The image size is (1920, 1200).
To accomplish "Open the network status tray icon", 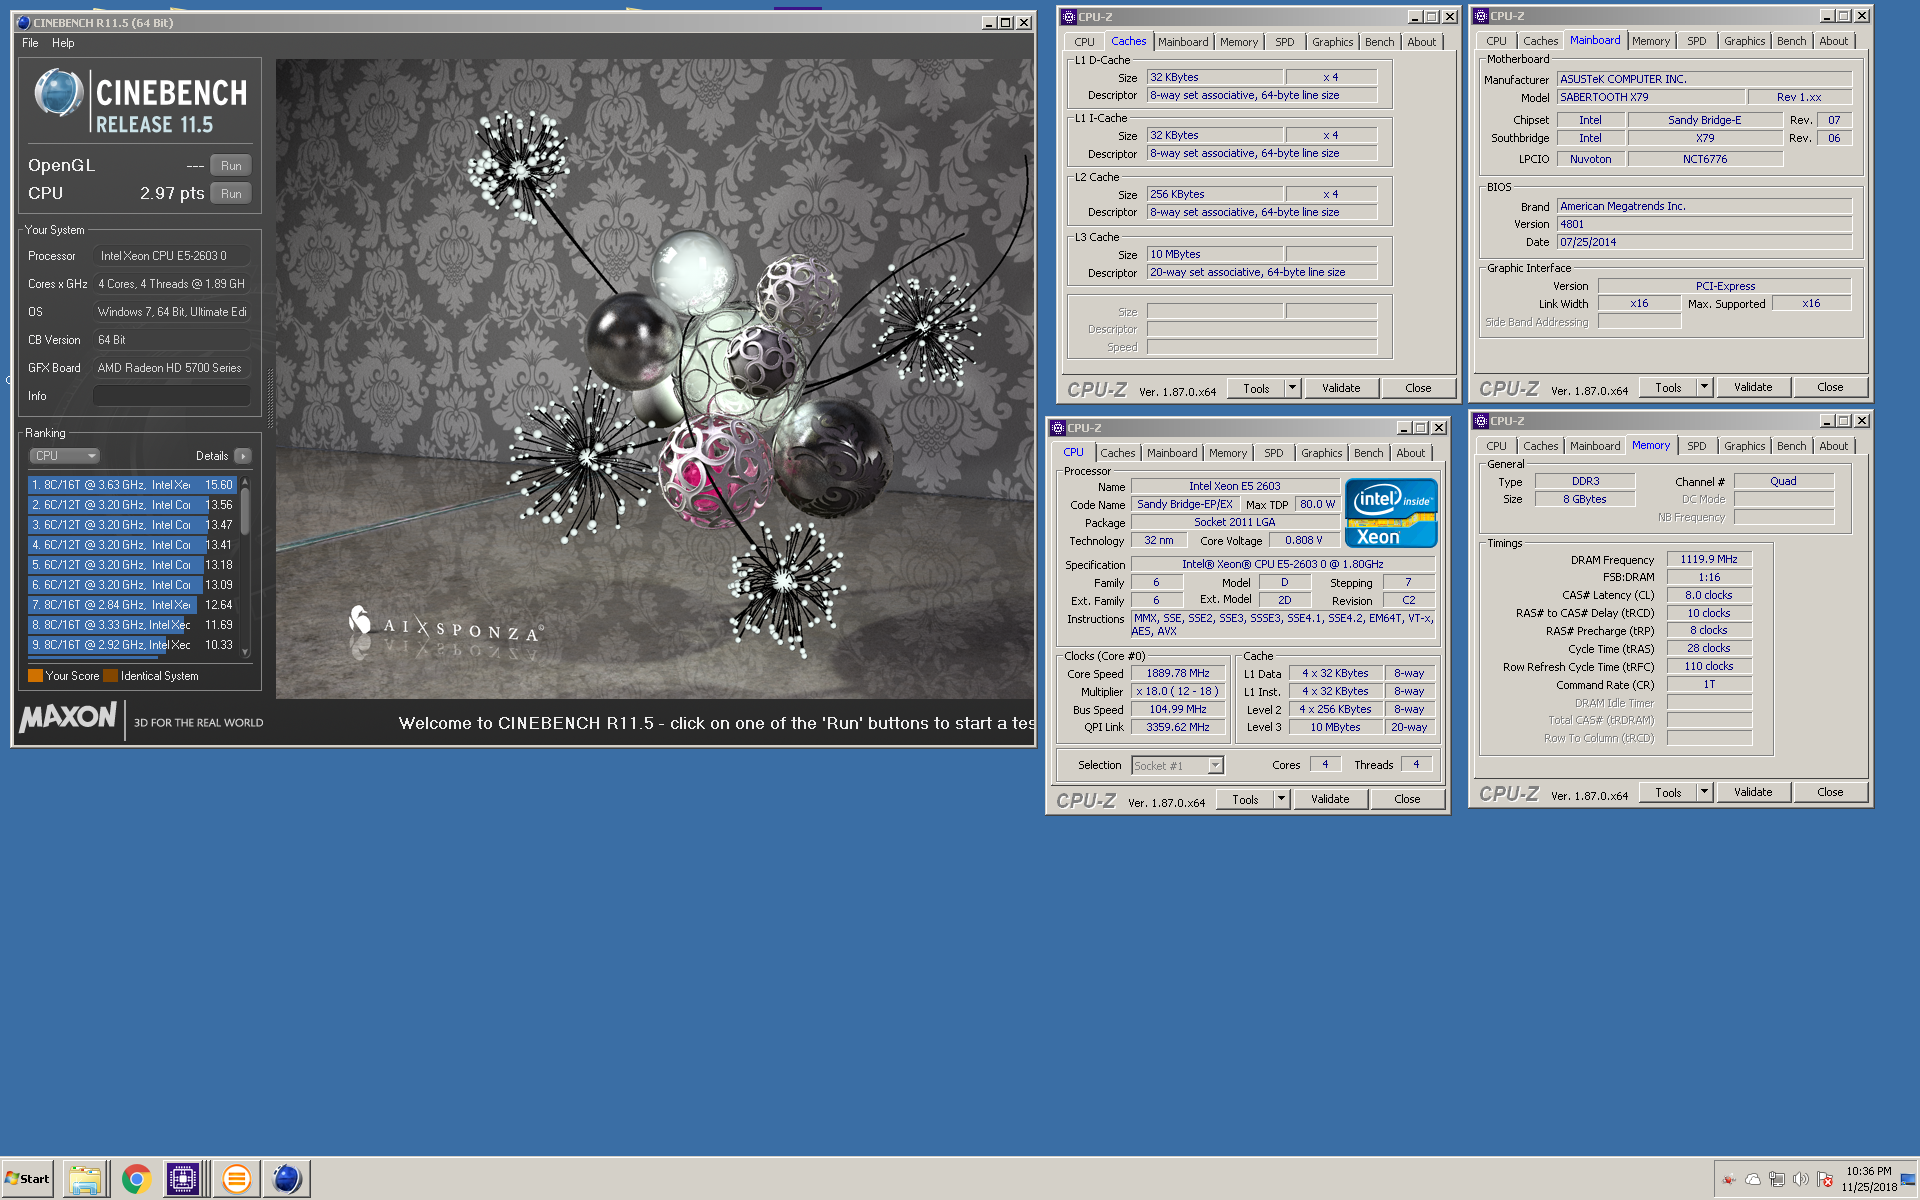I will tap(1777, 1179).
